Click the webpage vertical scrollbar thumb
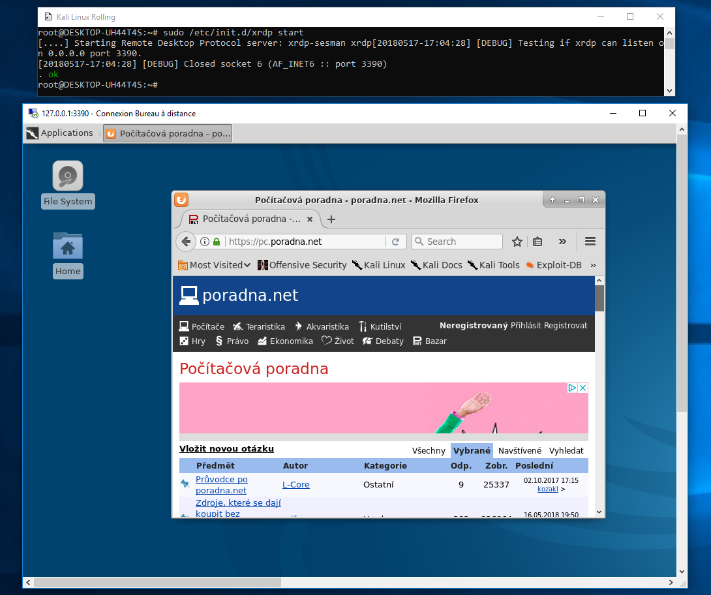 point(599,298)
